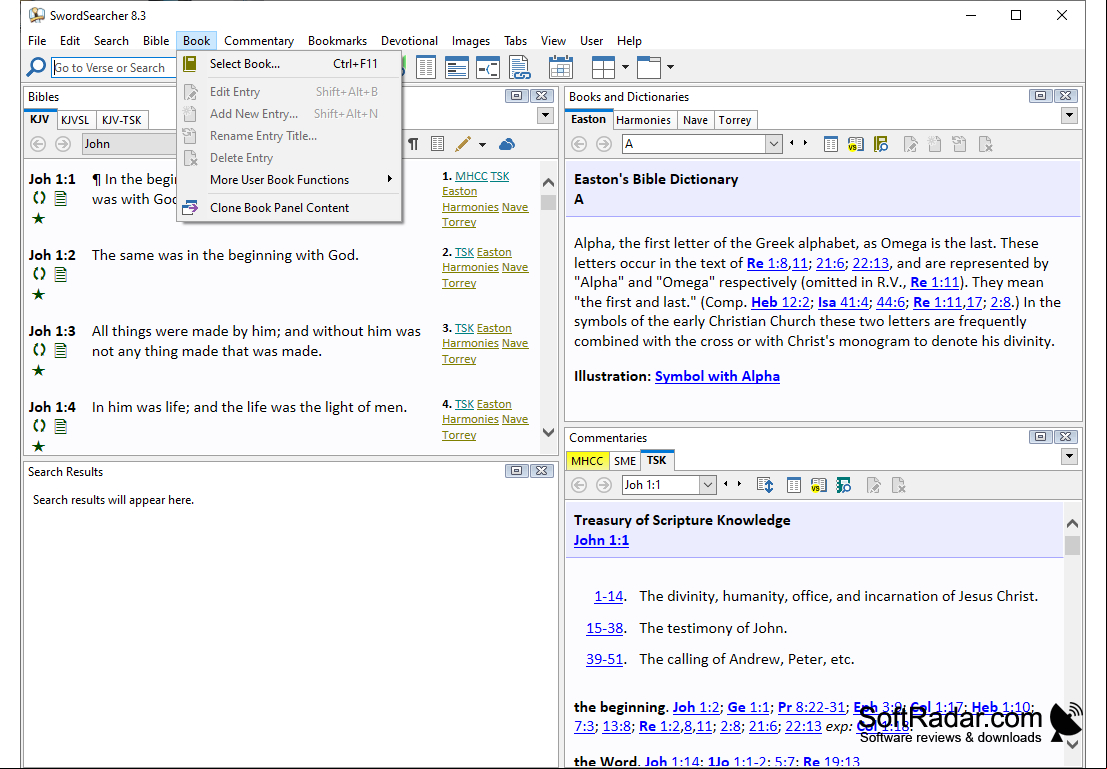Choose Clone Book Panel Content
The height and width of the screenshot is (769, 1107).
click(x=289, y=208)
